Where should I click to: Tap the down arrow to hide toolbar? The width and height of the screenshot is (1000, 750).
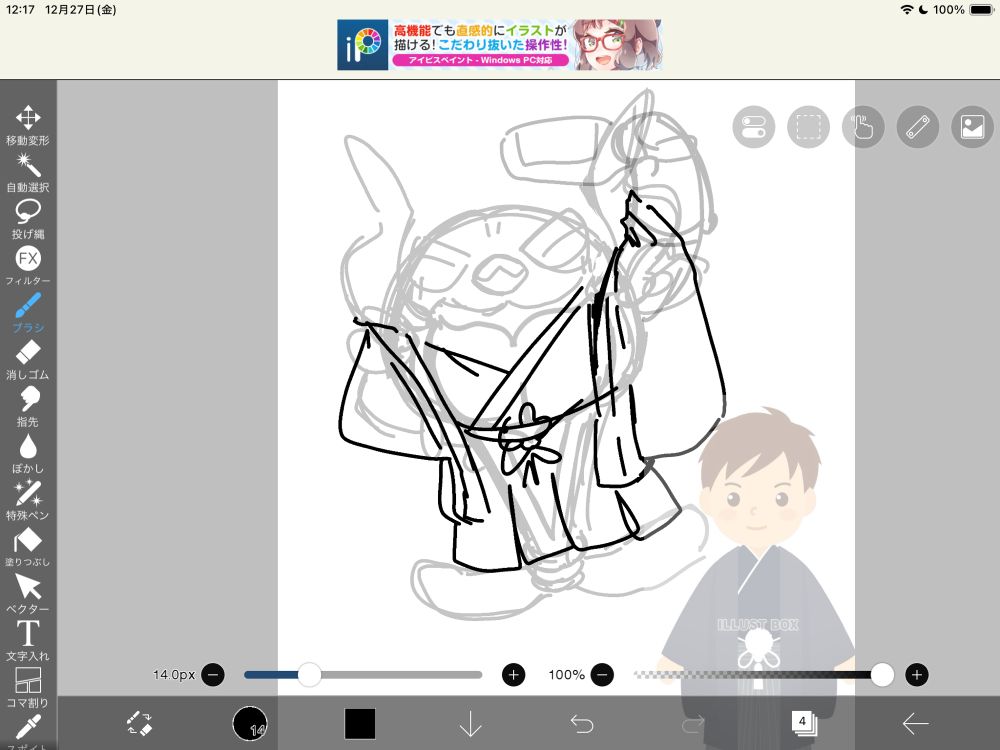point(471,724)
